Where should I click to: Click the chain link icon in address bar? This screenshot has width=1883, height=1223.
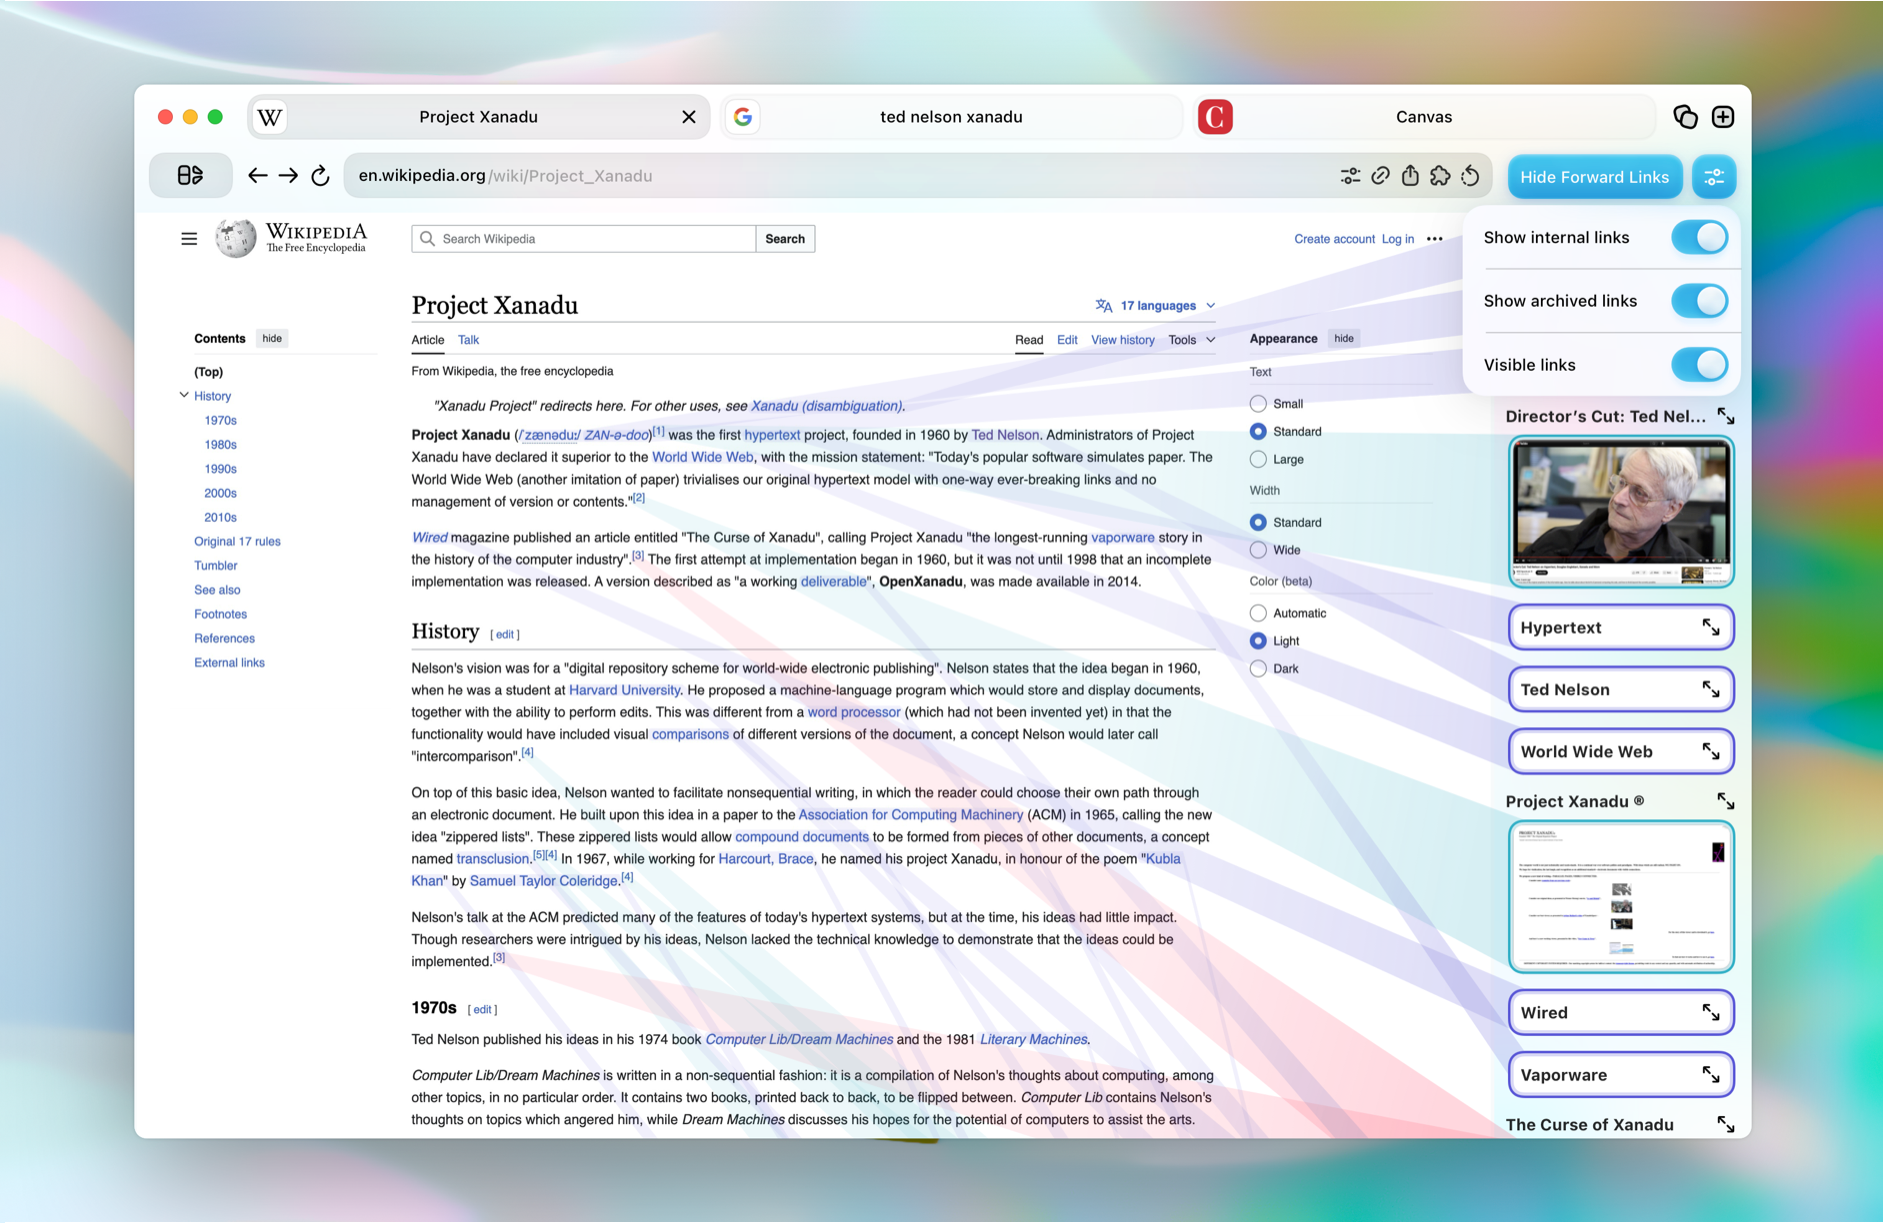[x=1380, y=176]
